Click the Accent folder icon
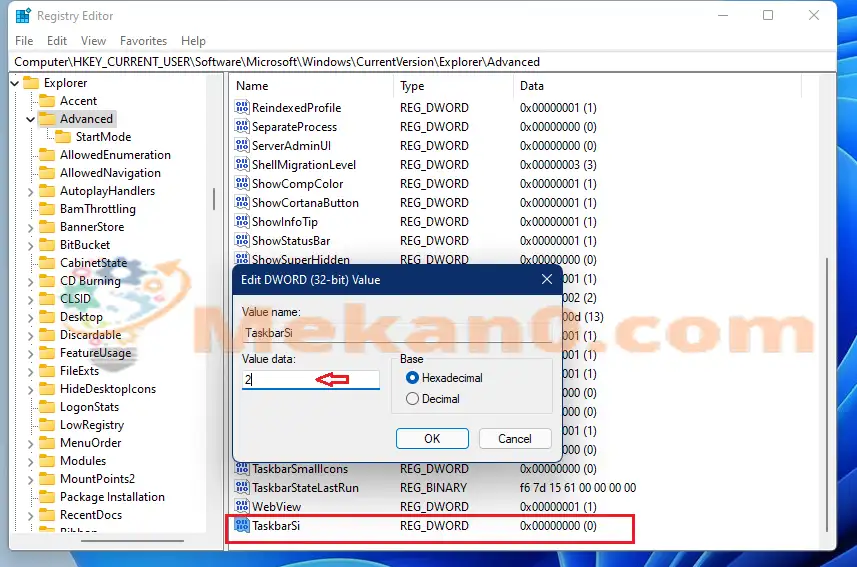 click(47, 101)
